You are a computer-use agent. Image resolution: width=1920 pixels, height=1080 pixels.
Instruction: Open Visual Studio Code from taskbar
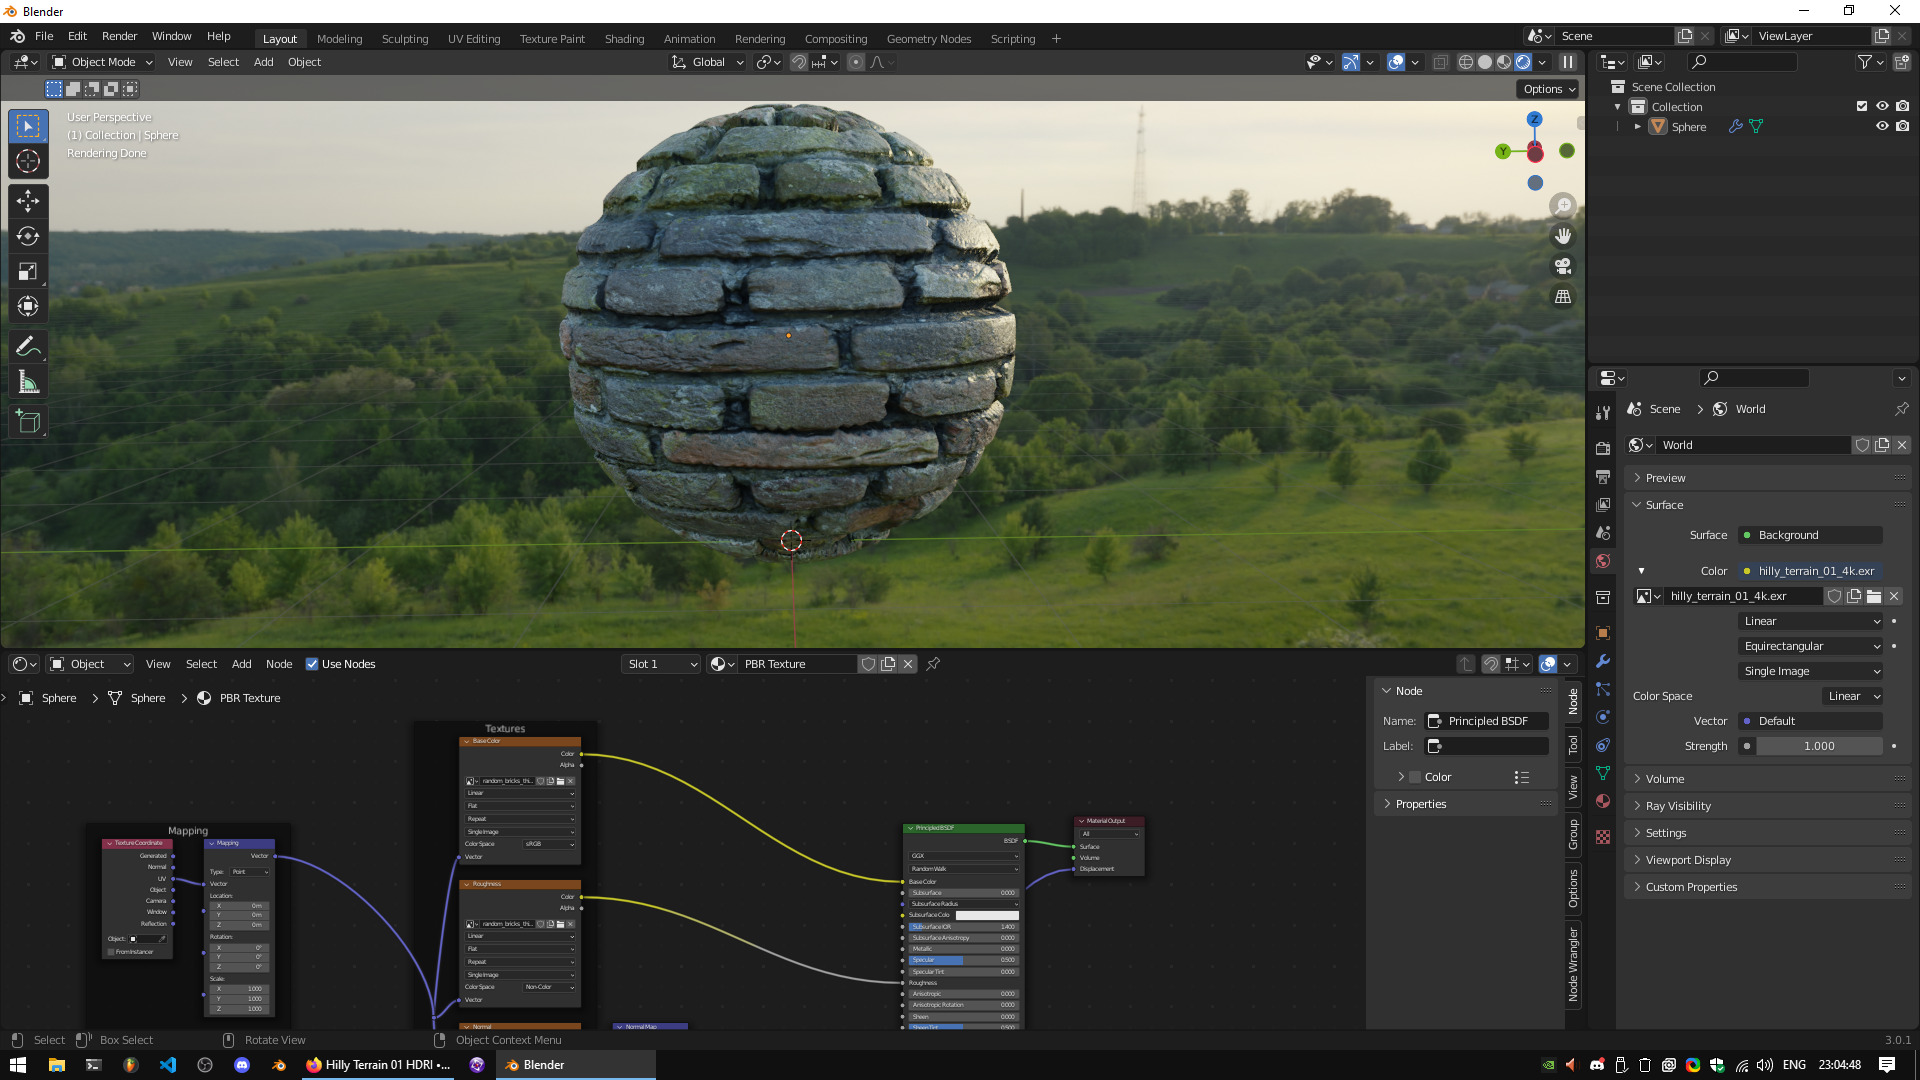point(167,1065)
